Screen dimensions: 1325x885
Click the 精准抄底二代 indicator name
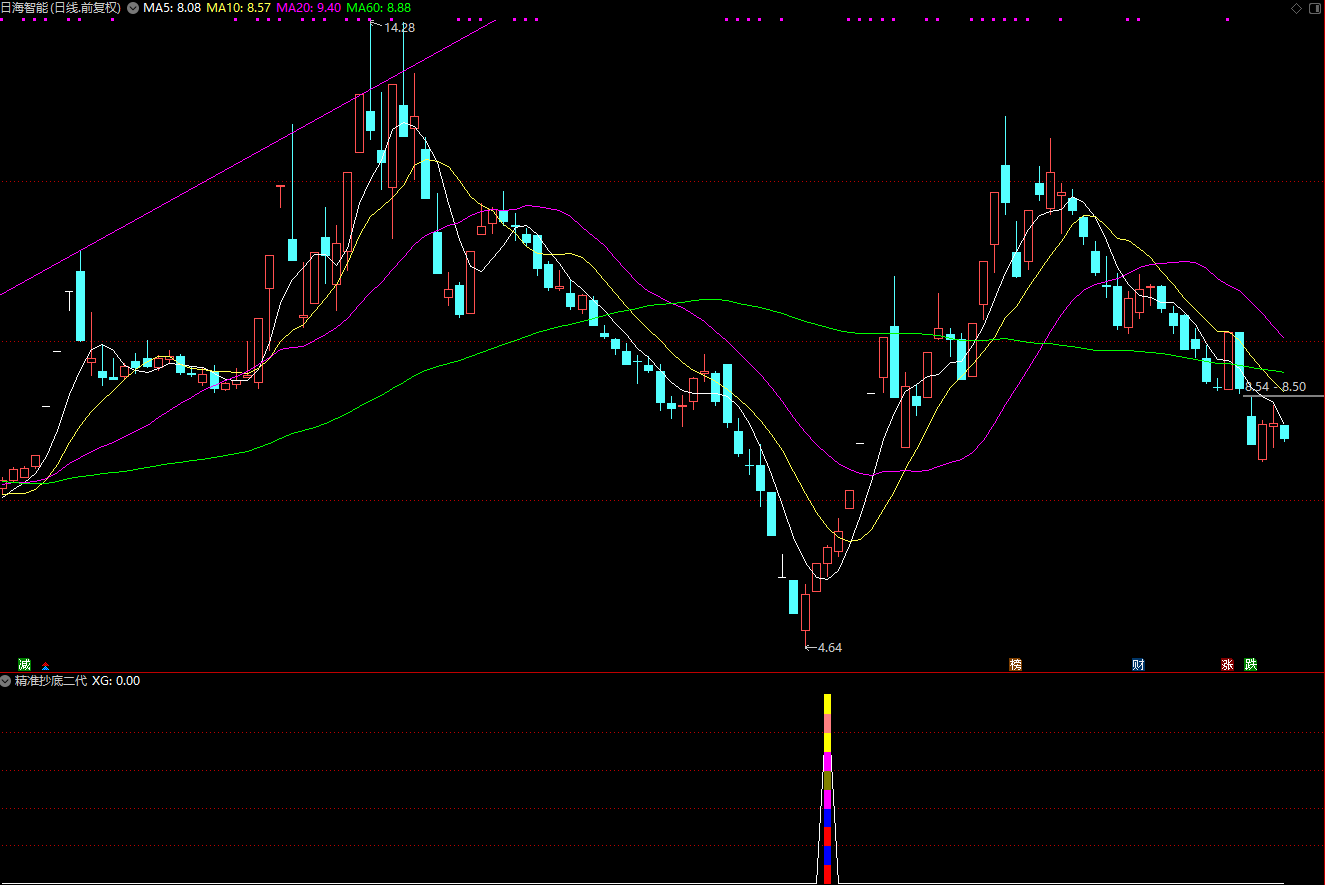pyautogui.click(x=51, y=681)
